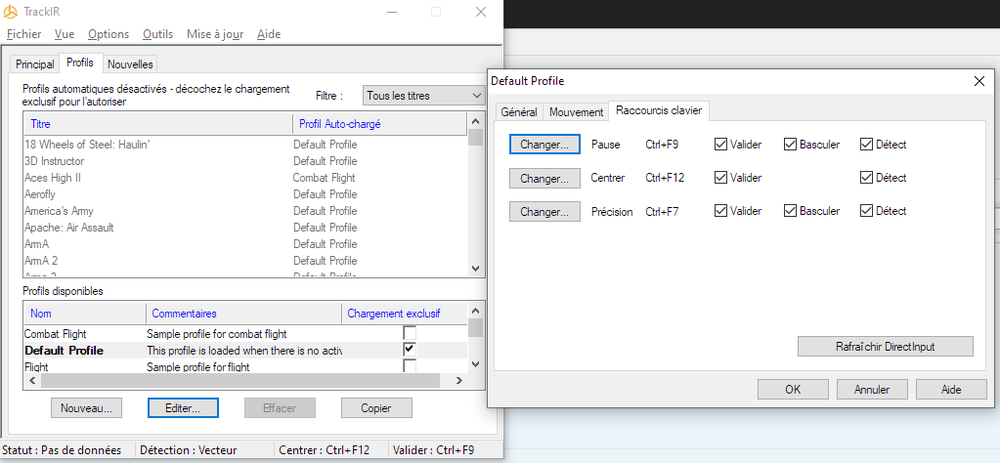Sort by the Titre column header
This screenshot has width=1000, height=463.
point(158,124)
